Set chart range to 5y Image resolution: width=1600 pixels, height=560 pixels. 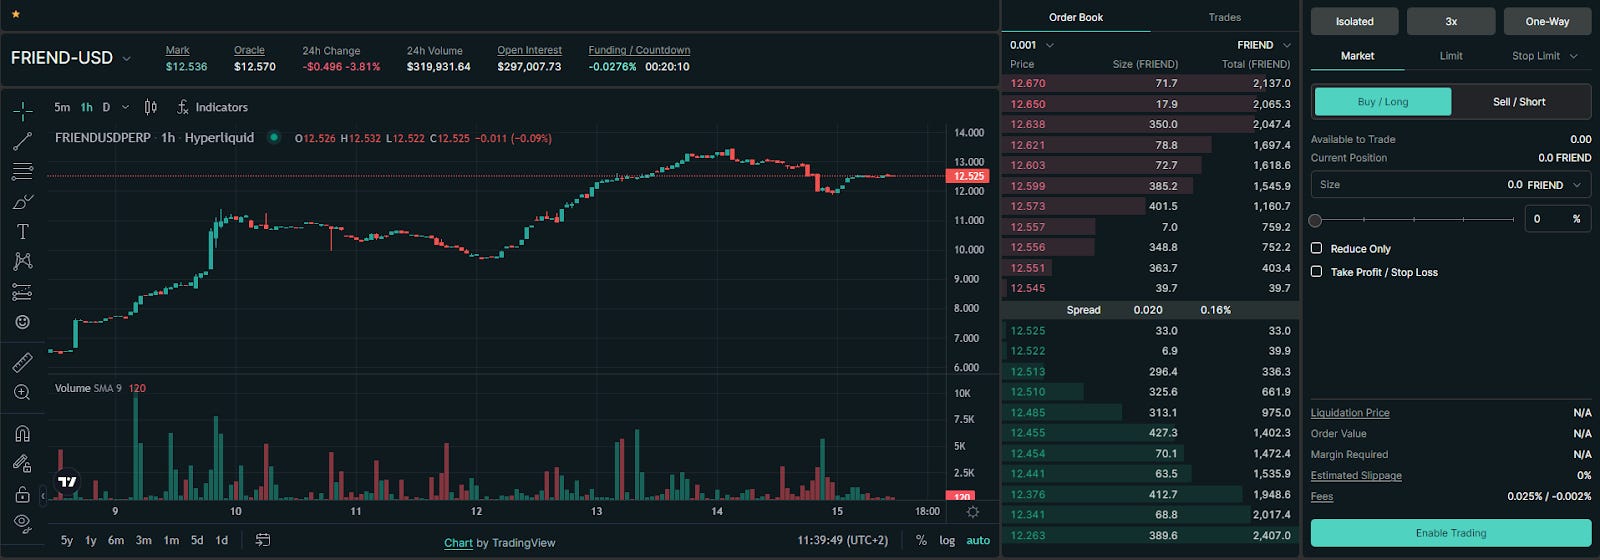67,540
